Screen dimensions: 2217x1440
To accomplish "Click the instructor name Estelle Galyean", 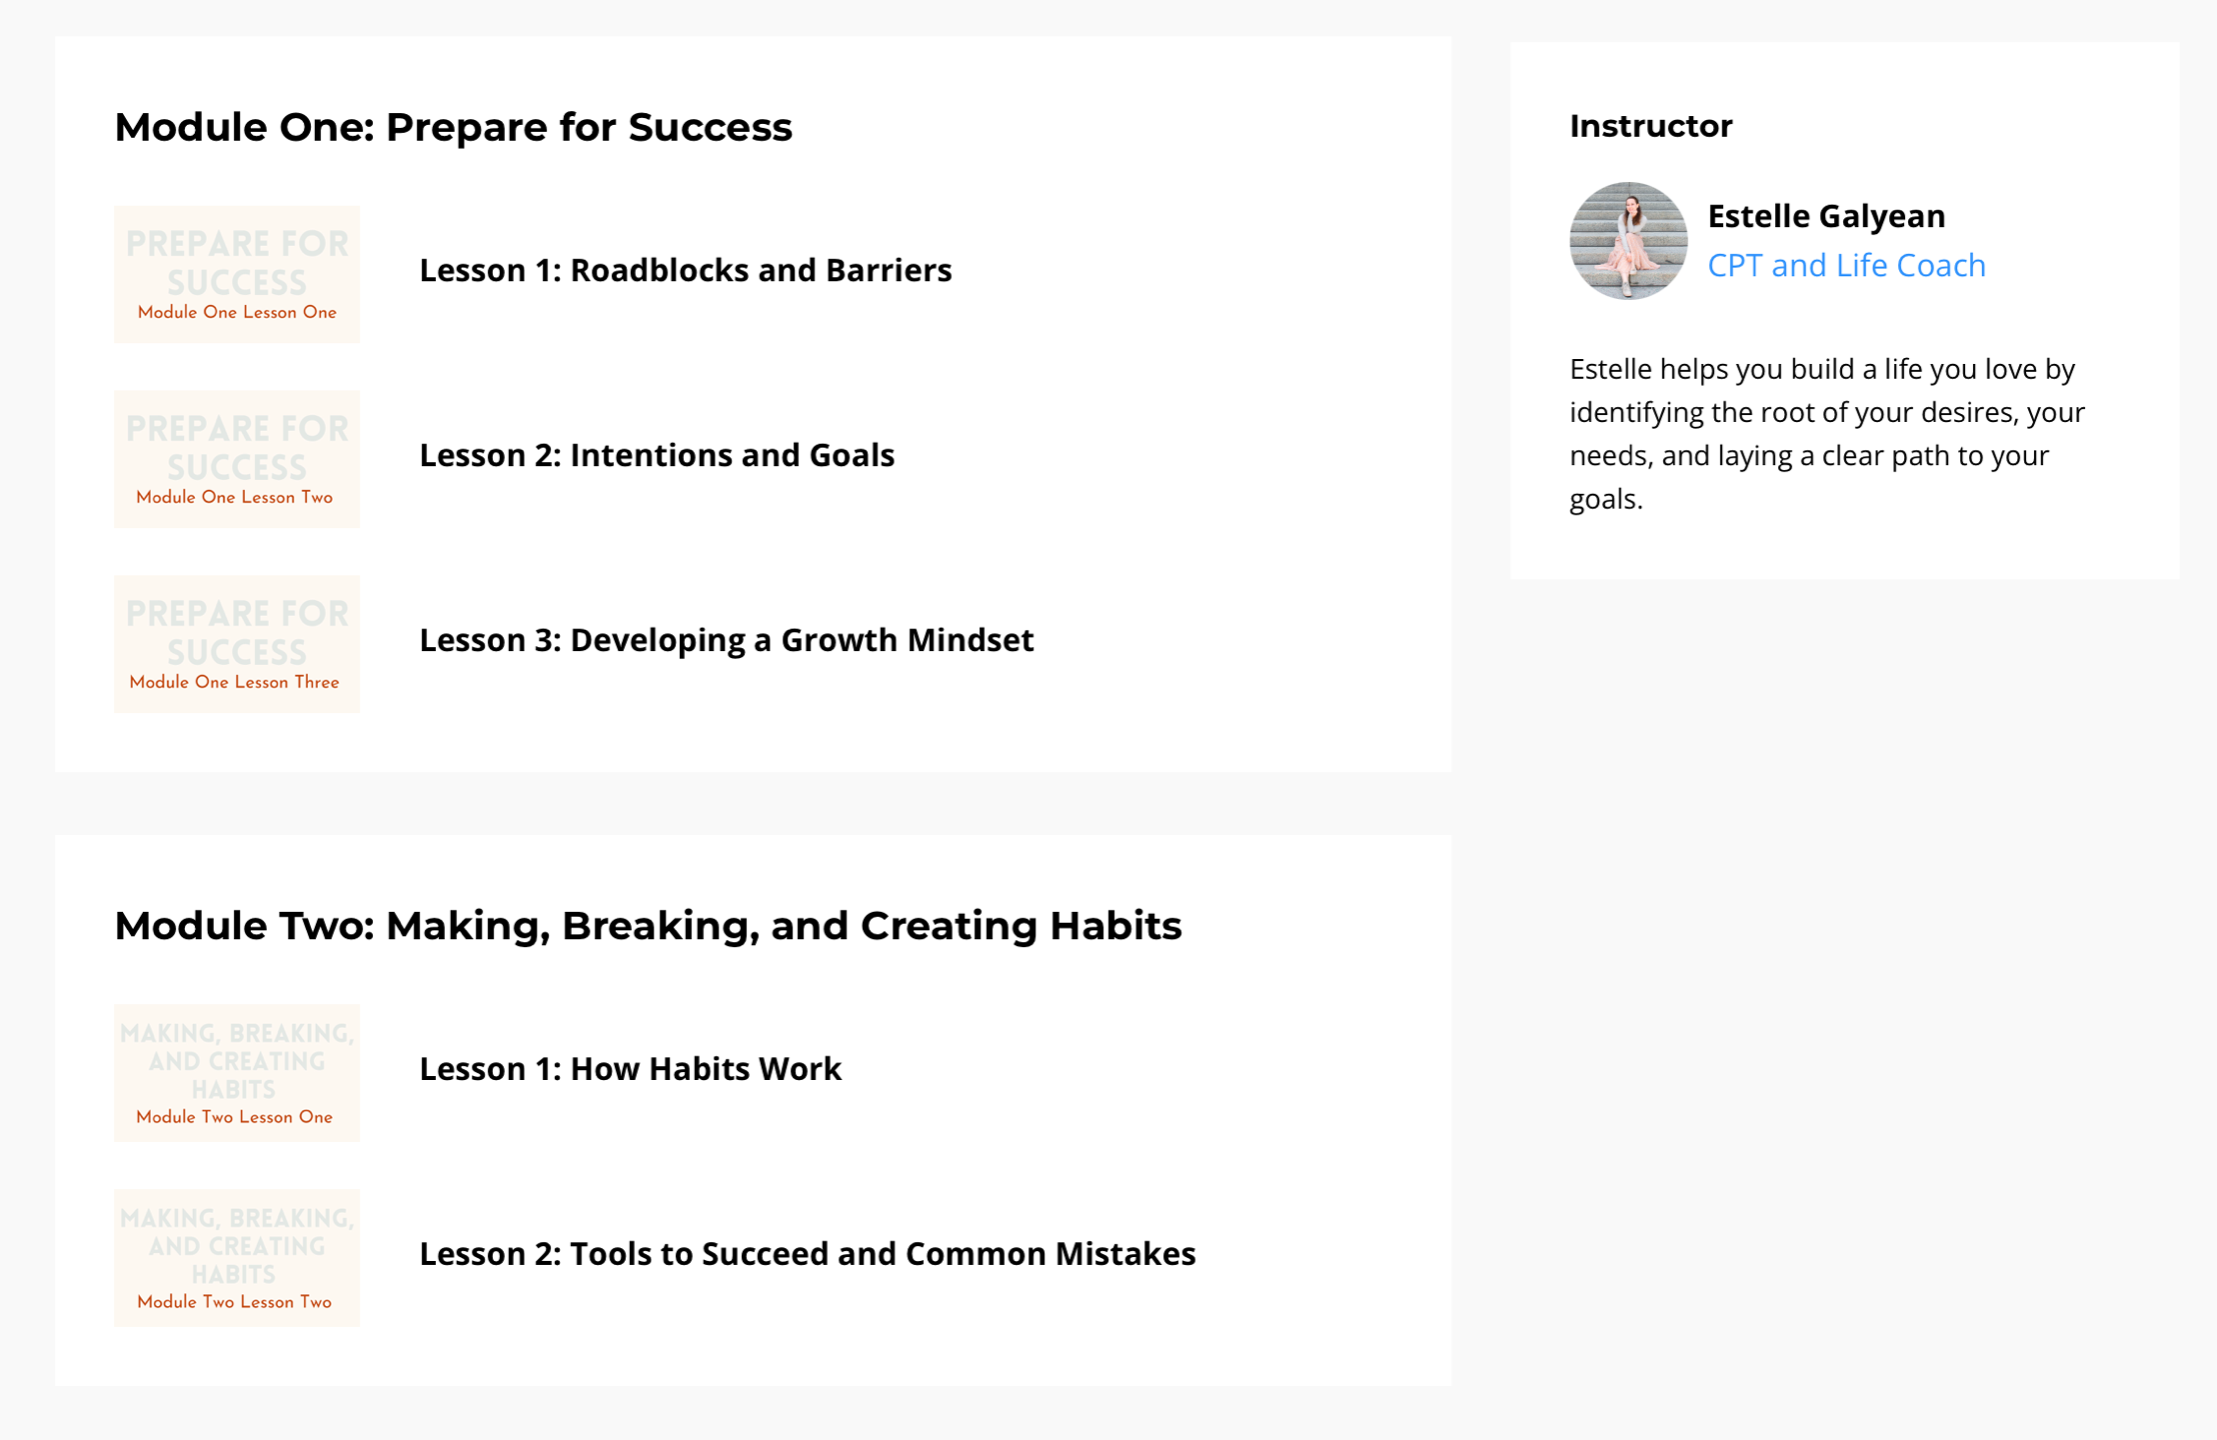I will click(1826, 216).
